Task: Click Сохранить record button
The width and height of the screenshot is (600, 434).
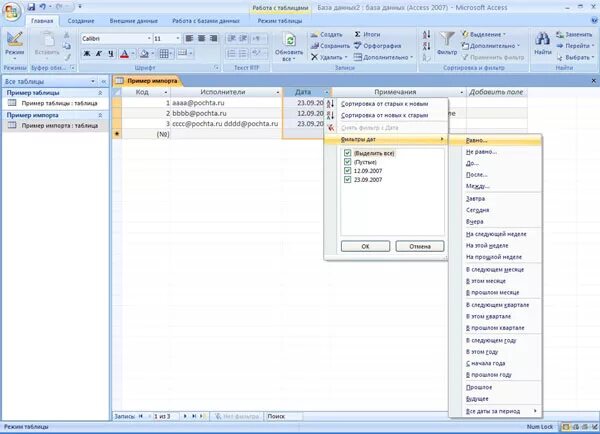Action: [x=330, y=46]
